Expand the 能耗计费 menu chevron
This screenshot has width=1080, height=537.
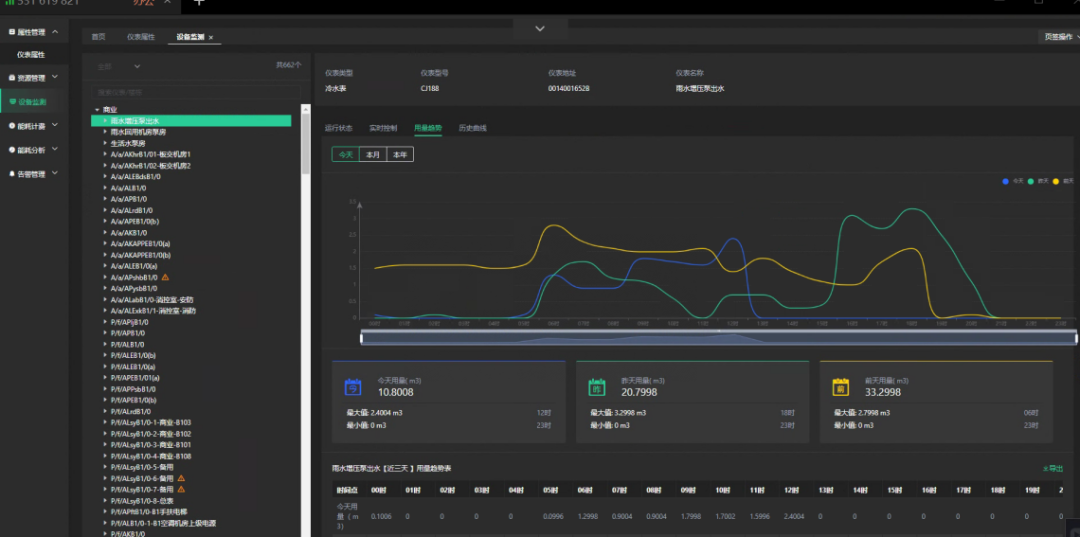coord(55,125)
